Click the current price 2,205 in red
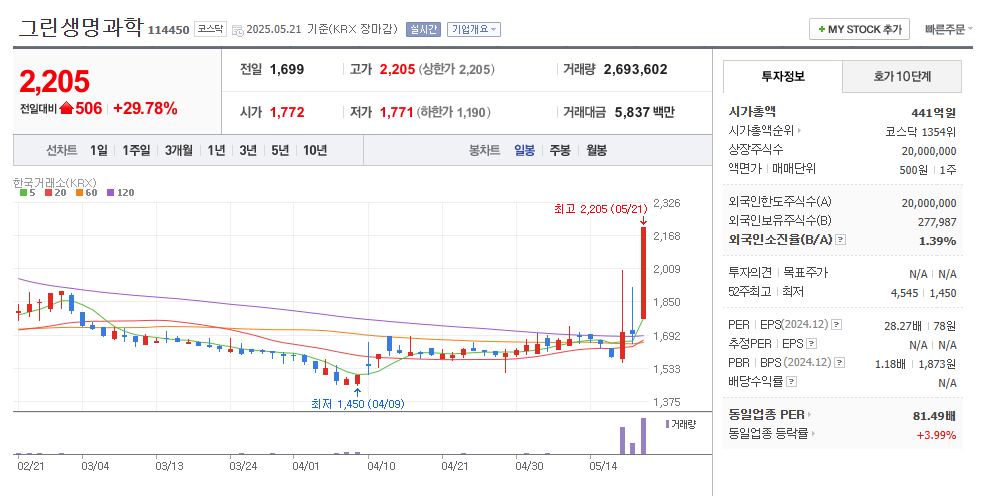The height and width of the screenshot is (496, 986). (x=55, y=82)
